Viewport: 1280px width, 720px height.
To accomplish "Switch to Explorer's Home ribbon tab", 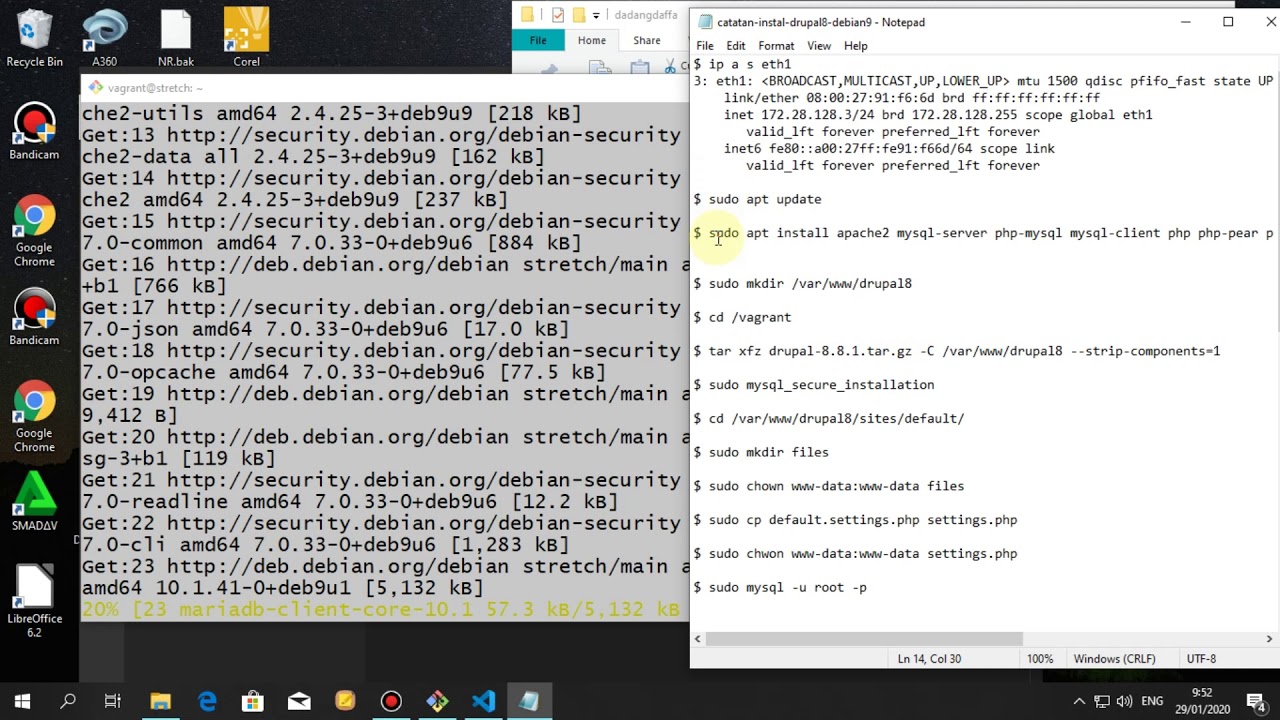I will click(x=591, y=40).
